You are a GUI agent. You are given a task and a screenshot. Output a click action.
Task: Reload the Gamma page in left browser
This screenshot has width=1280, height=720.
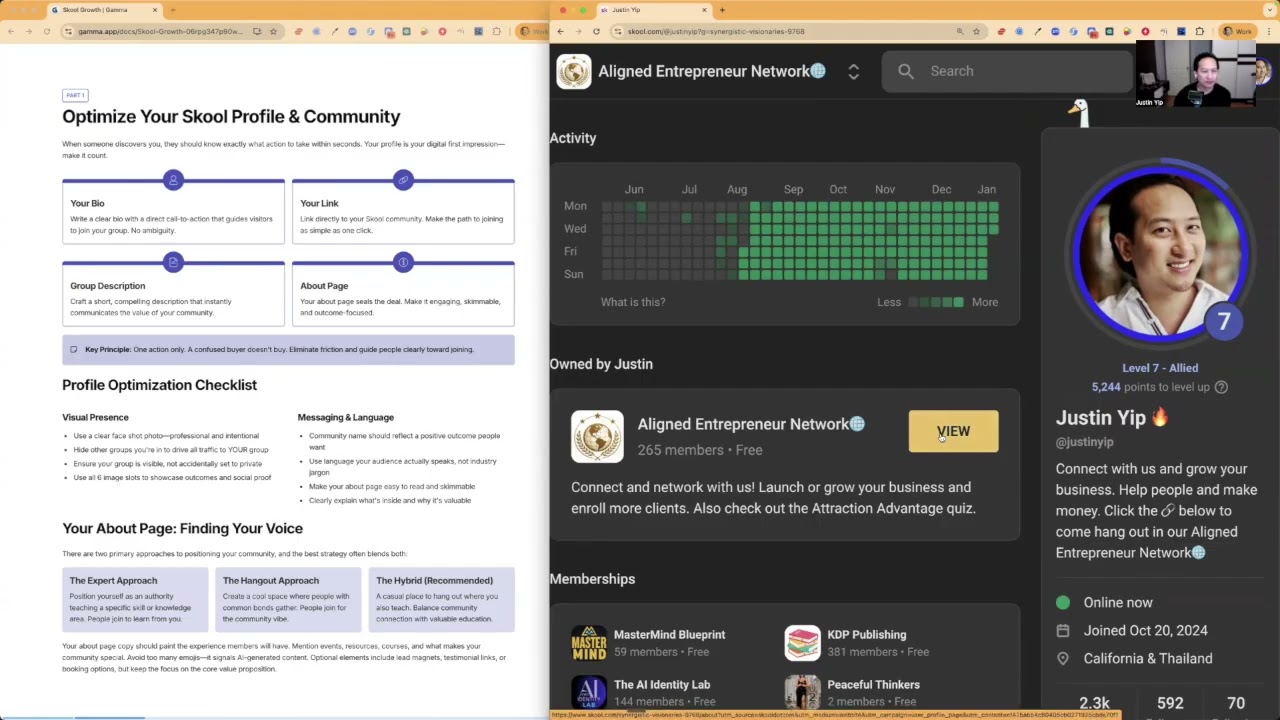pyautogui.click(x=46, y=31)
